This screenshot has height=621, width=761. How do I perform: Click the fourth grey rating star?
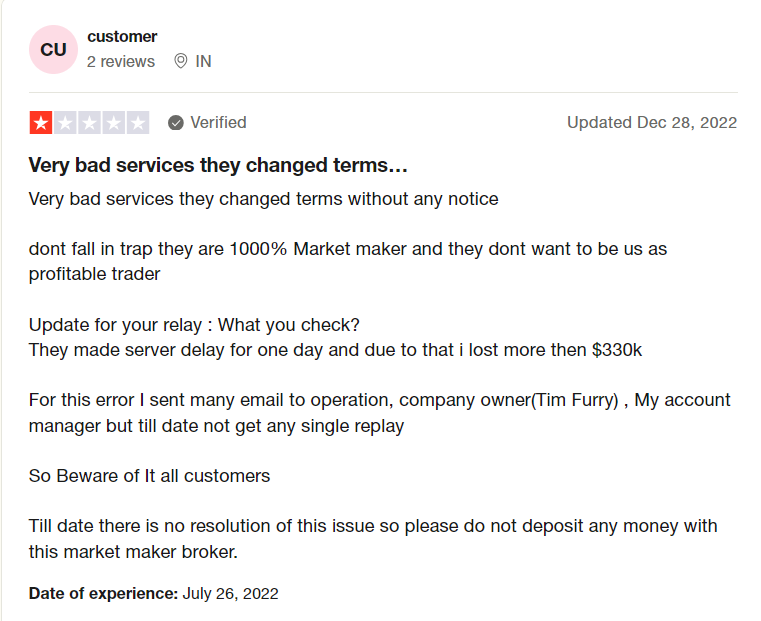114,123
